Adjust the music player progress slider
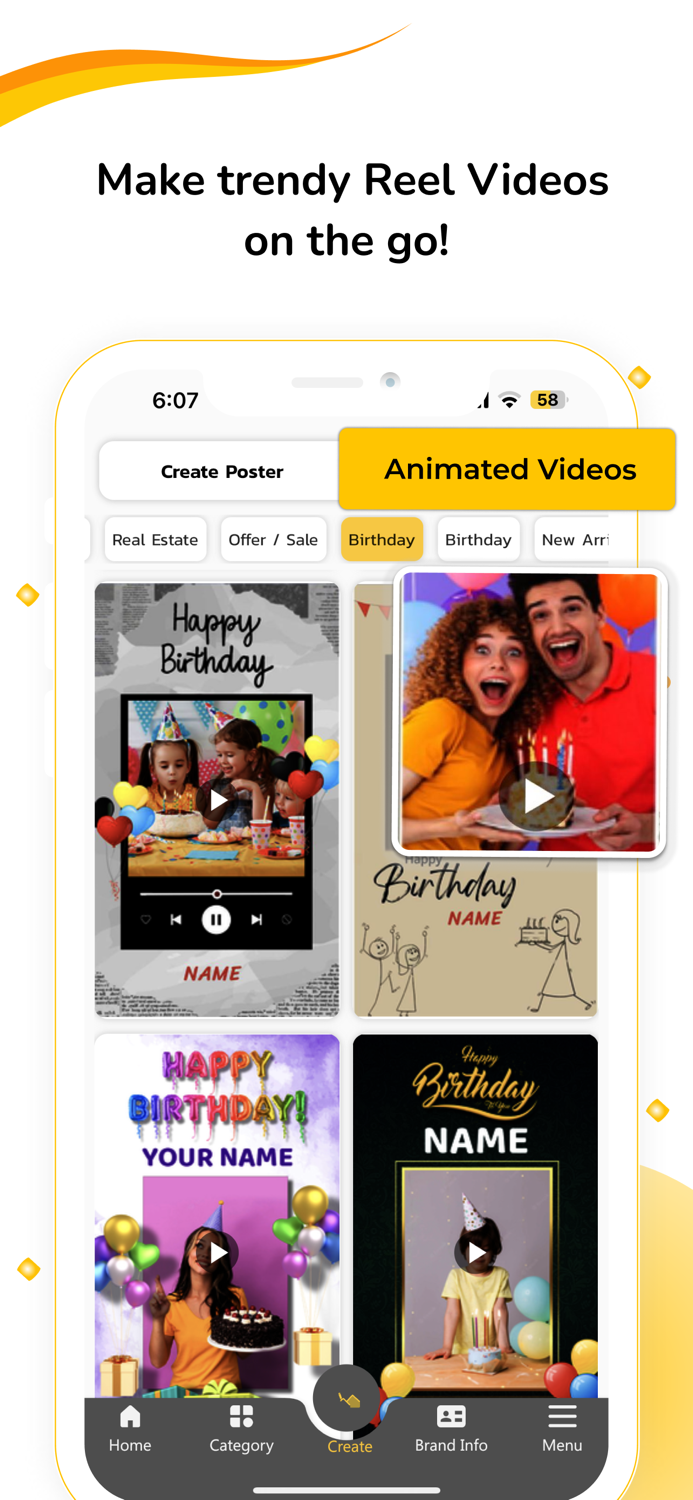 216,894
